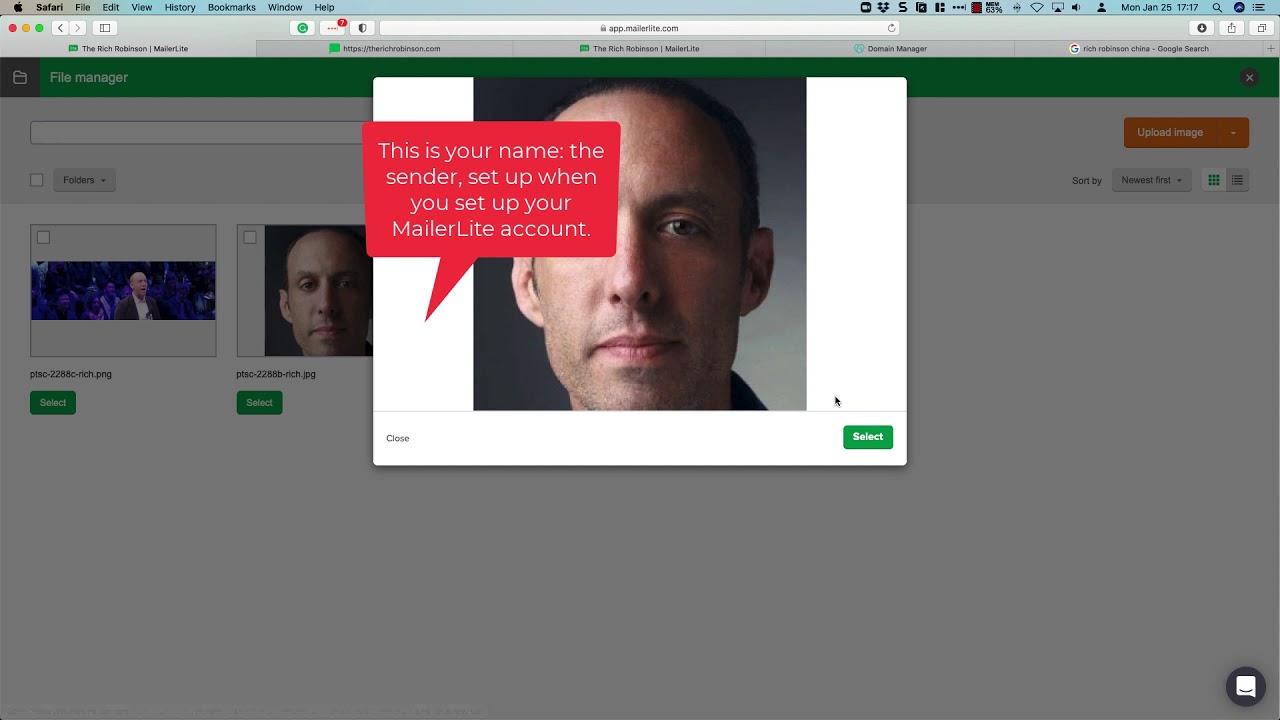Open the extension with red 7 badge
Screen dimensions: 1280x720
coord(333,28)
